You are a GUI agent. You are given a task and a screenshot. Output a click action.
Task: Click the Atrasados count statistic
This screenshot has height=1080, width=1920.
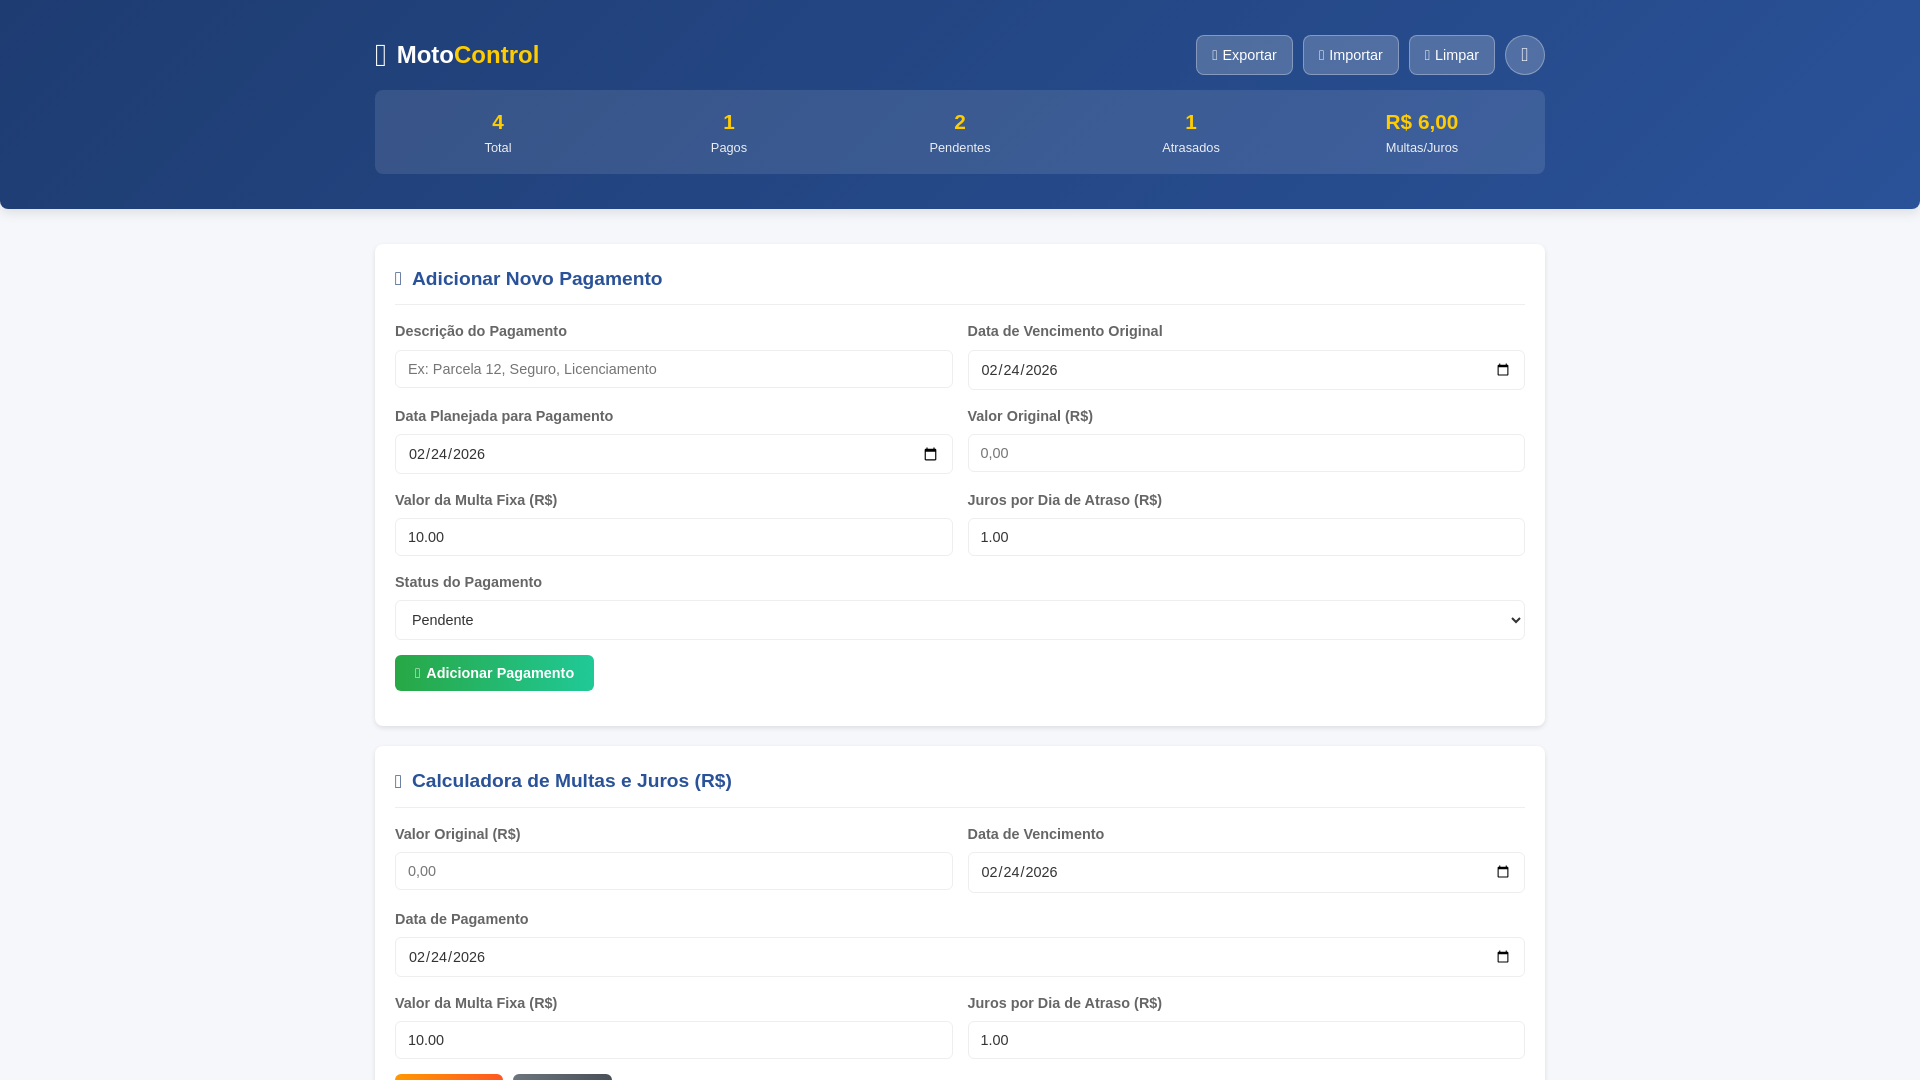pyautogui.click(x=1191, y=132)
